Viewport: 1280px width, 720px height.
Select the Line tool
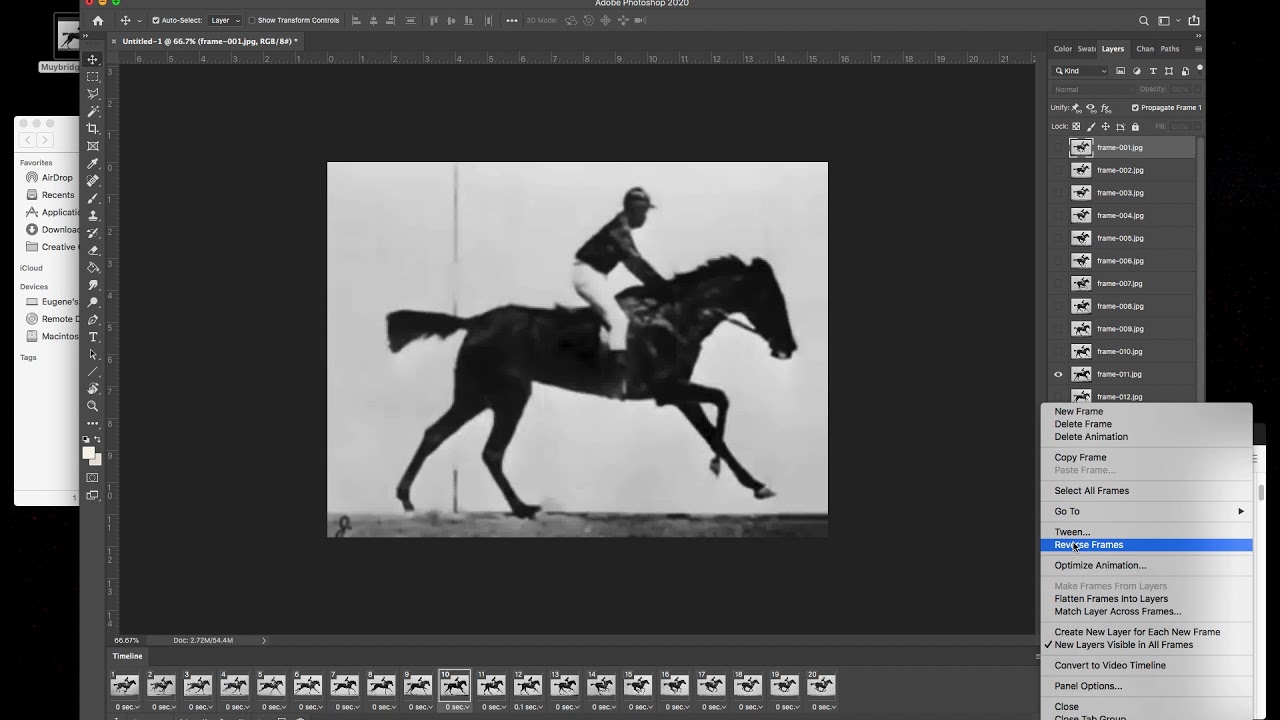(93, 371)
